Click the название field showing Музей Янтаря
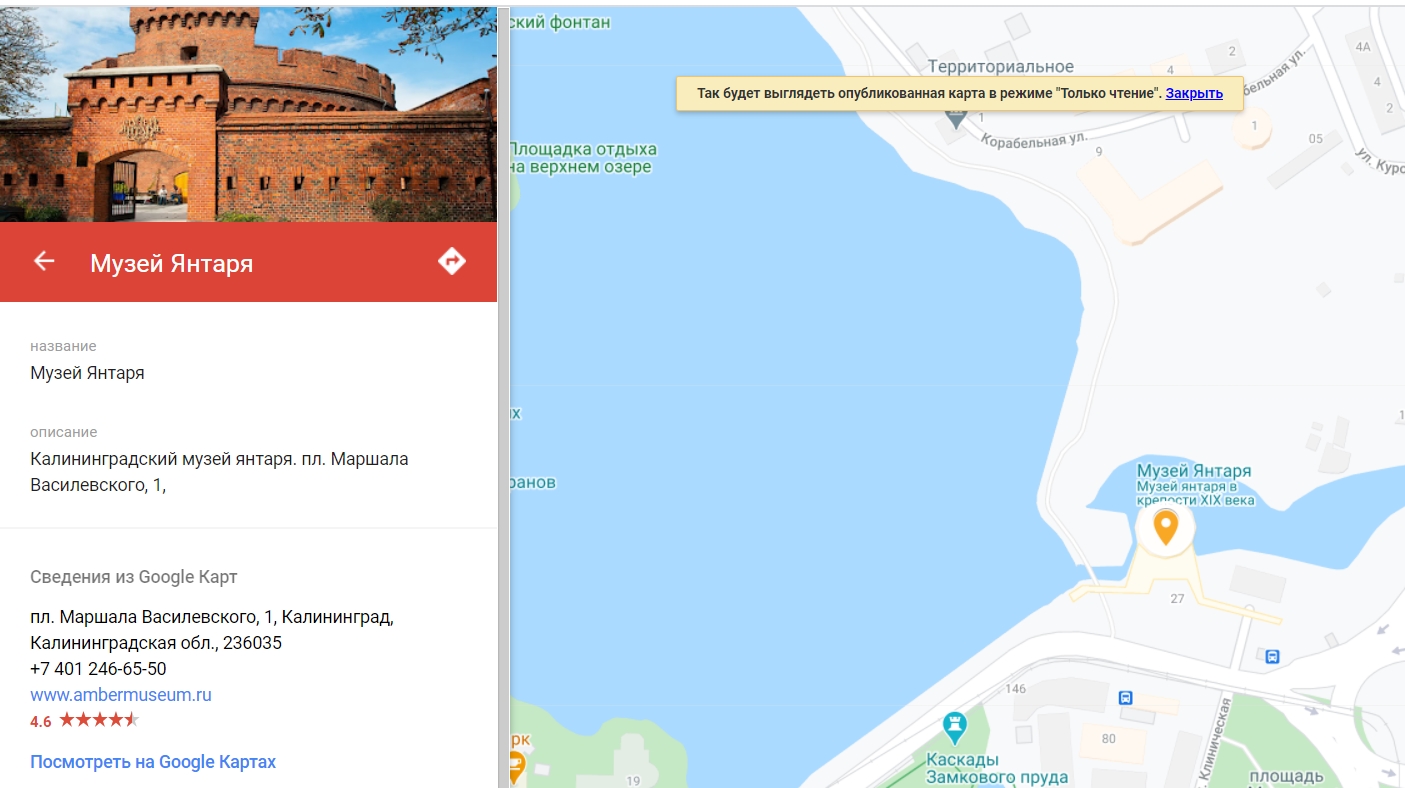The height and width of the screenshot is (788, 1405). tap(85, 372)
